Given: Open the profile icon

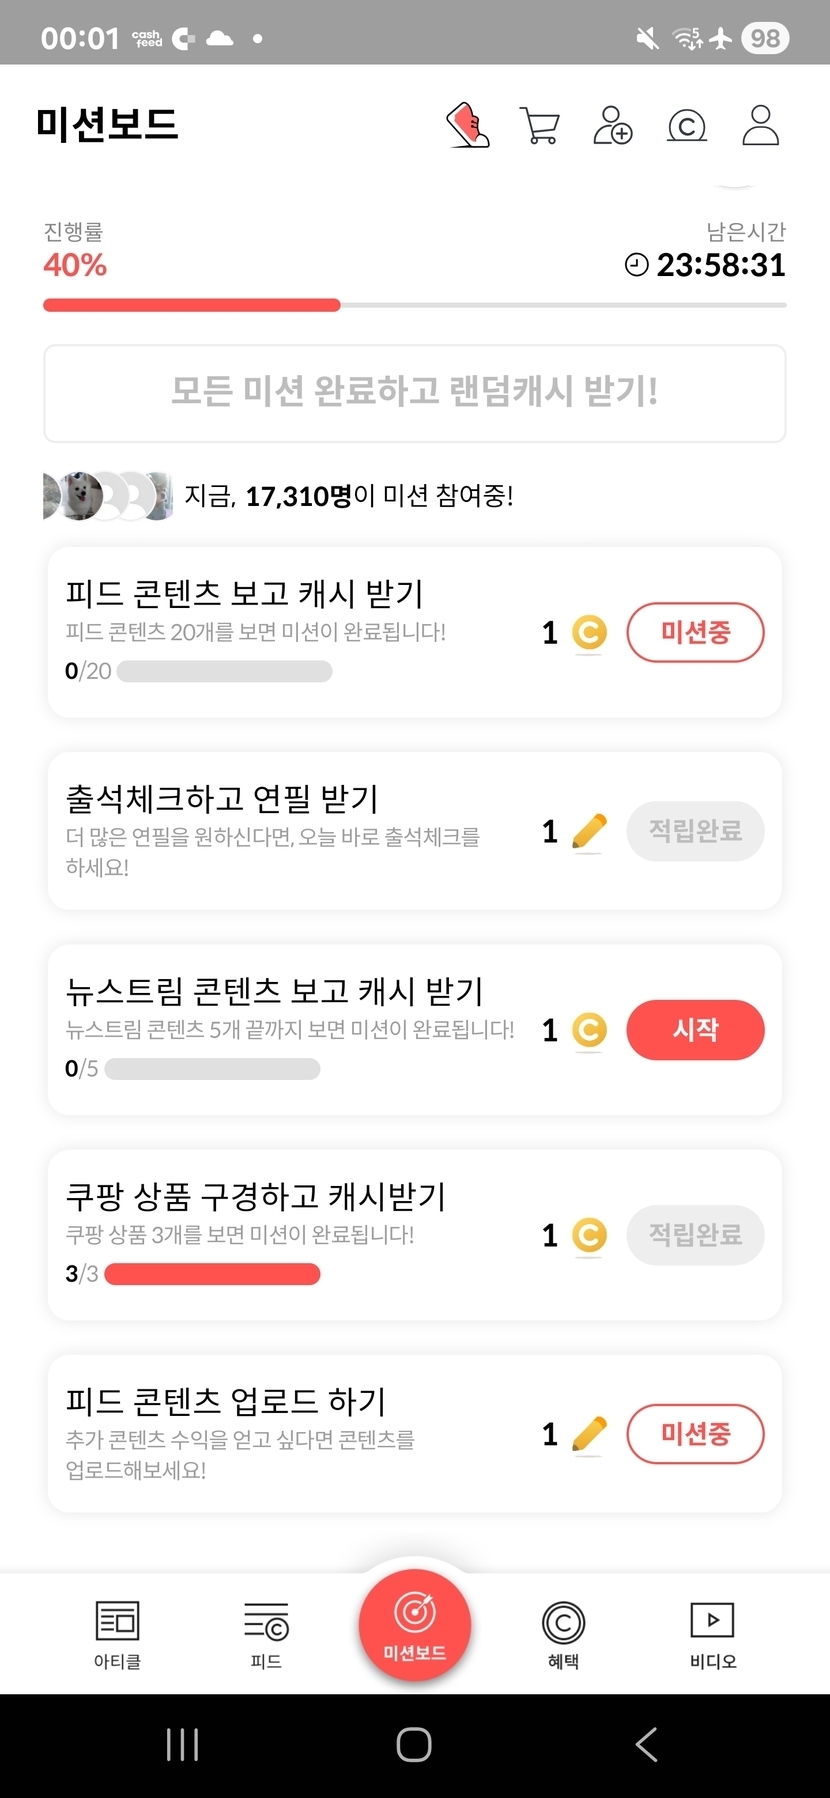Looking at the screenshot, I should coord(760,126).
